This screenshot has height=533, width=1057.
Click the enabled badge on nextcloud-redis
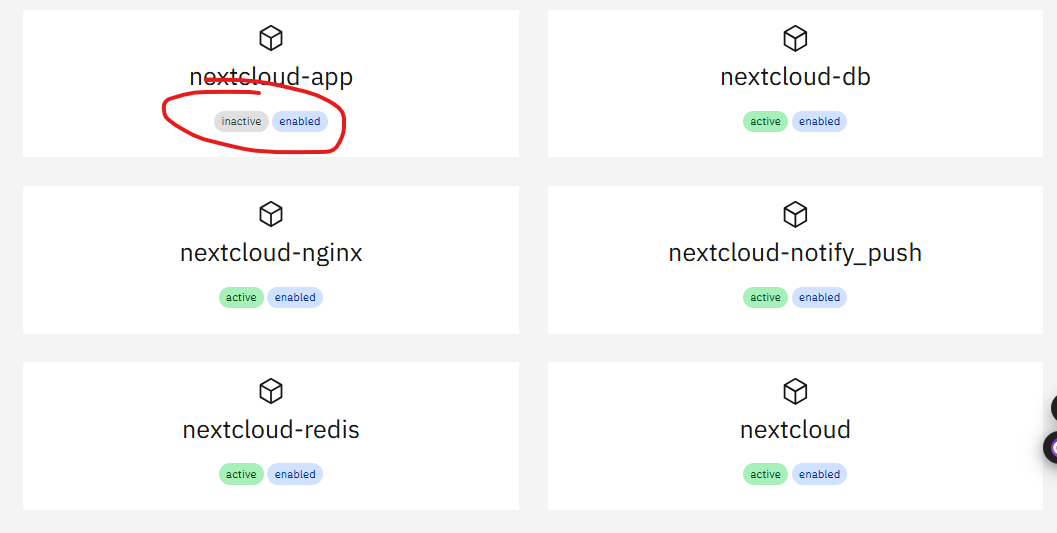[295, 474]
